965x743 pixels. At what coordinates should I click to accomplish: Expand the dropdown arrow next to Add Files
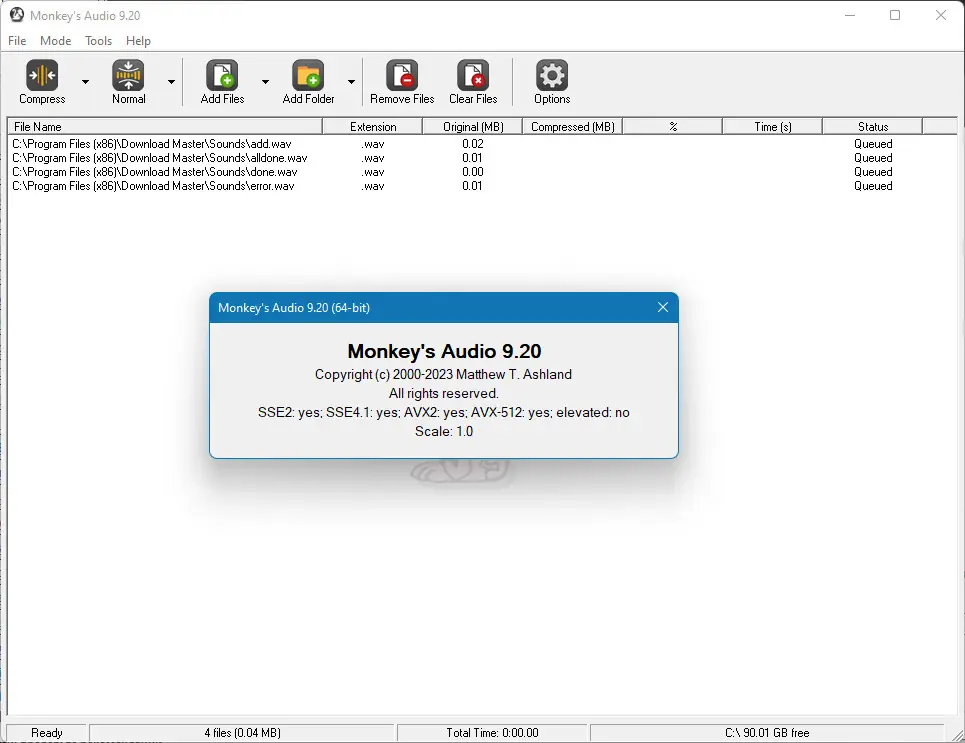pyautogui.click(x=265, y=81)
